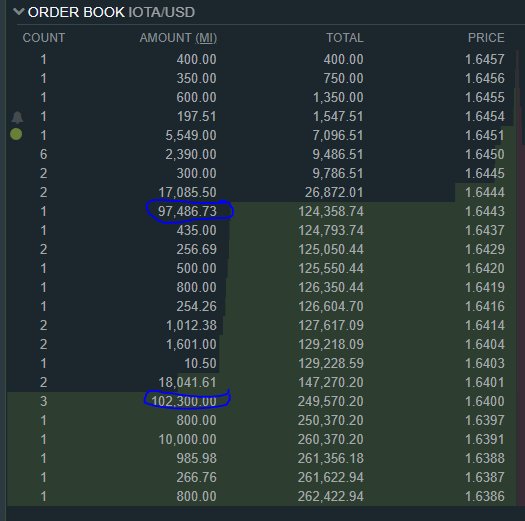Select price 1.6455
This screenshot has height=521, width=525.
coord(484,97)
